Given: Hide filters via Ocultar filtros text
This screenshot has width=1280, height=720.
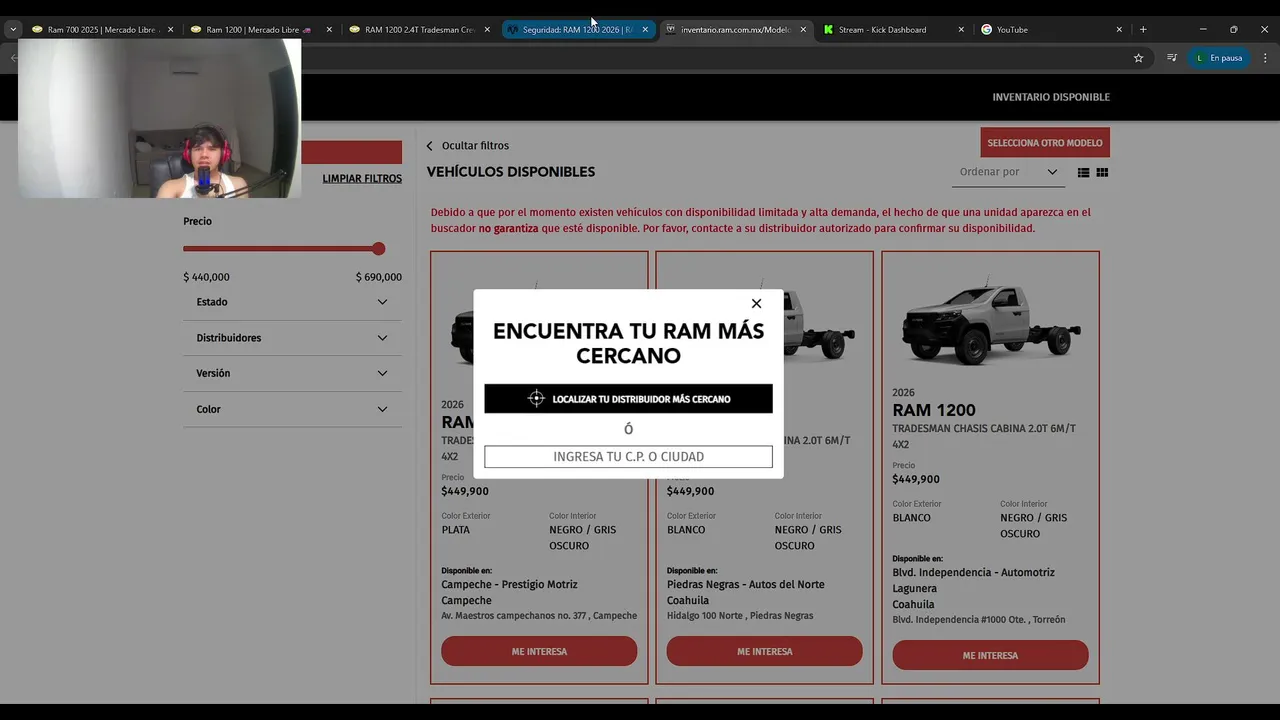Looking at the screenshot, I should [475, 146].
